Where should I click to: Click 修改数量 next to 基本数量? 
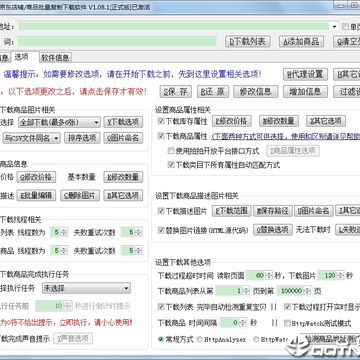coord(123,177)
